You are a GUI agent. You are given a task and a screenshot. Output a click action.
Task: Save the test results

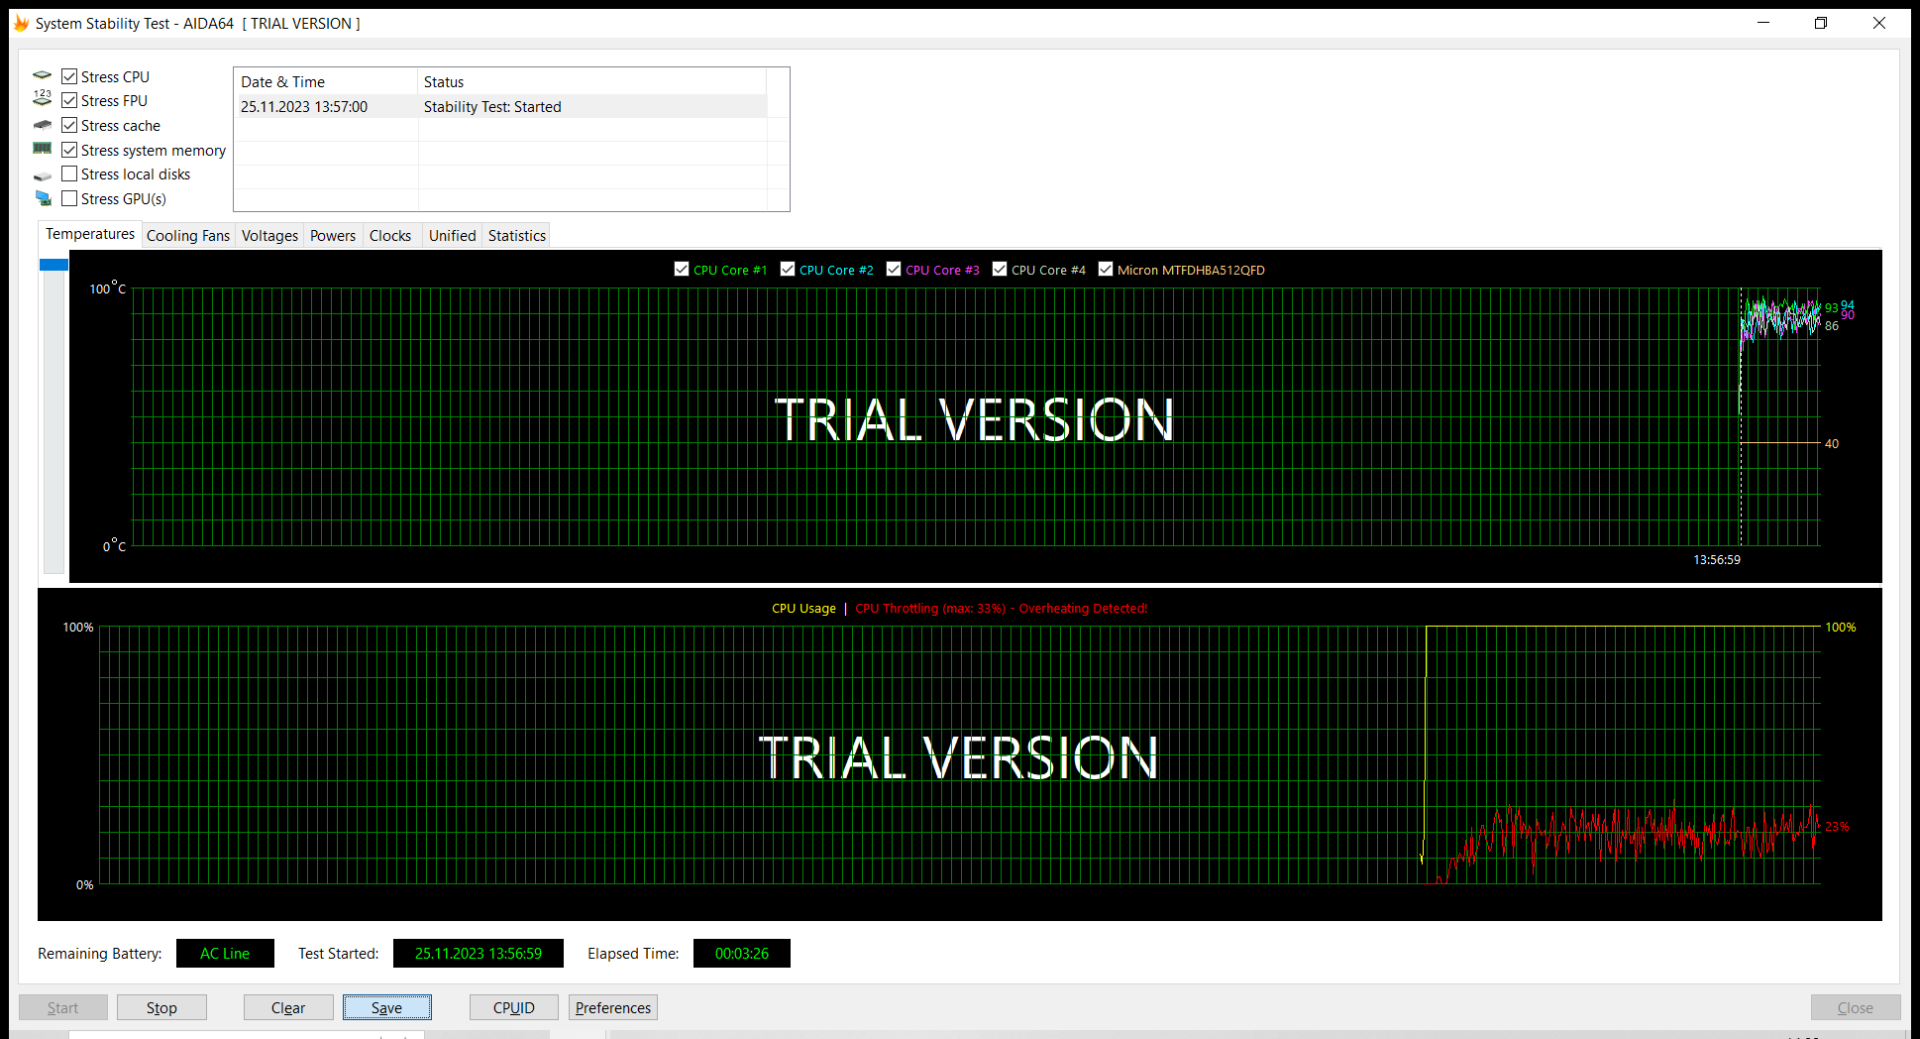[387, 1007]
